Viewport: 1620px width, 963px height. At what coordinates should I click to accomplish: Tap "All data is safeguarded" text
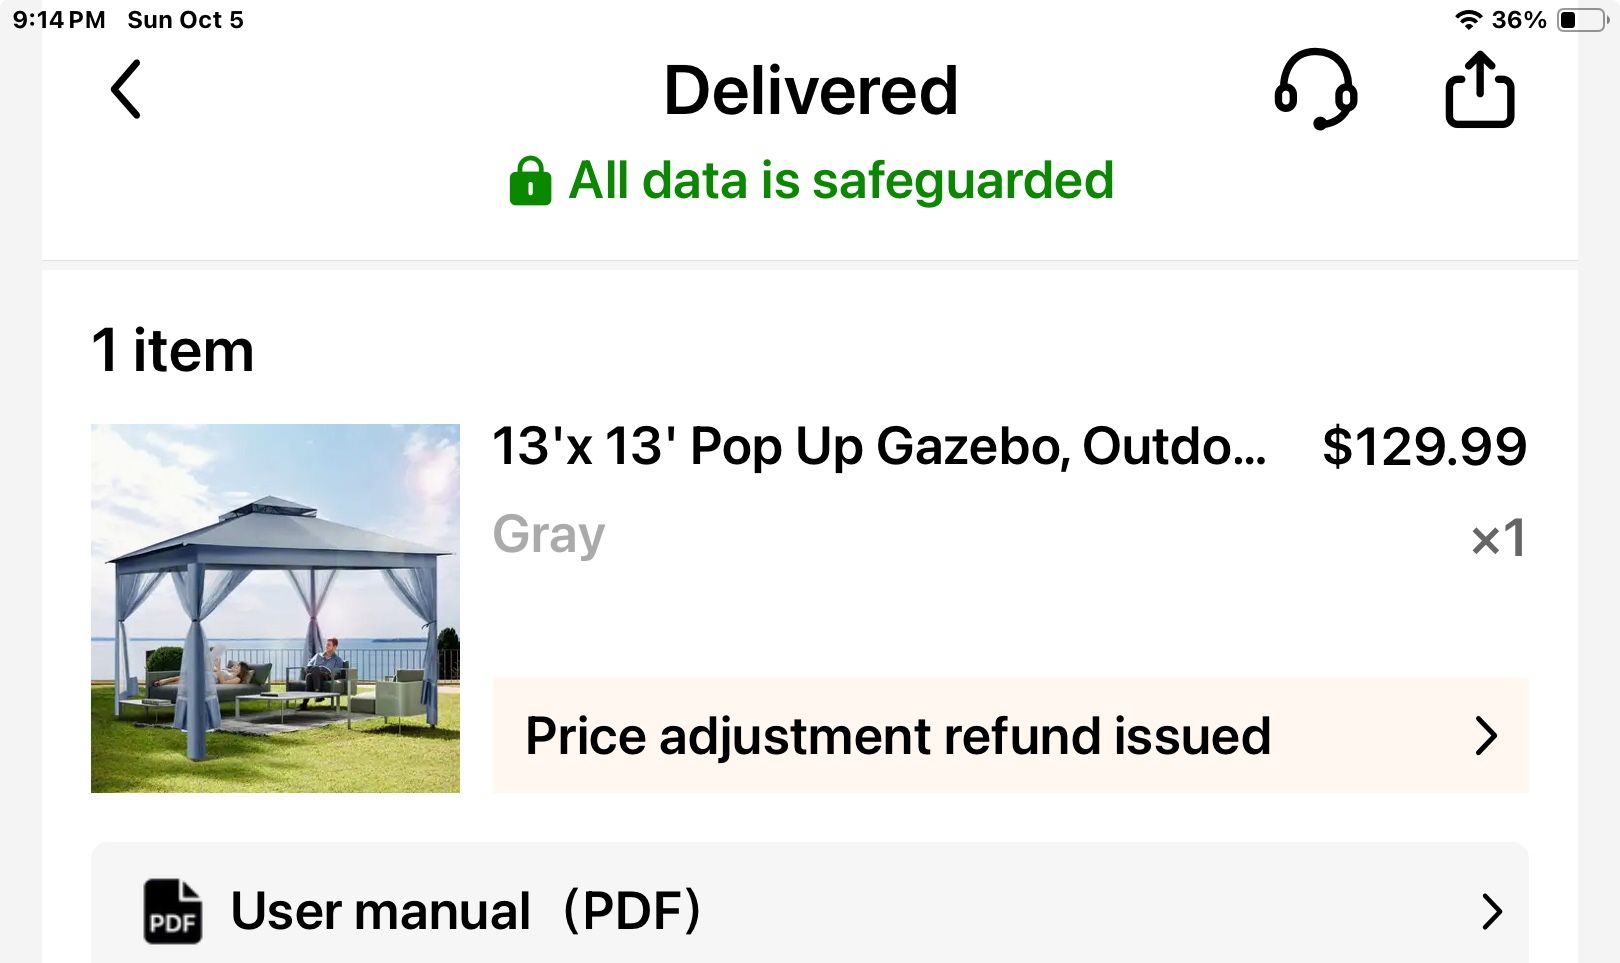[x=840, y=181]
